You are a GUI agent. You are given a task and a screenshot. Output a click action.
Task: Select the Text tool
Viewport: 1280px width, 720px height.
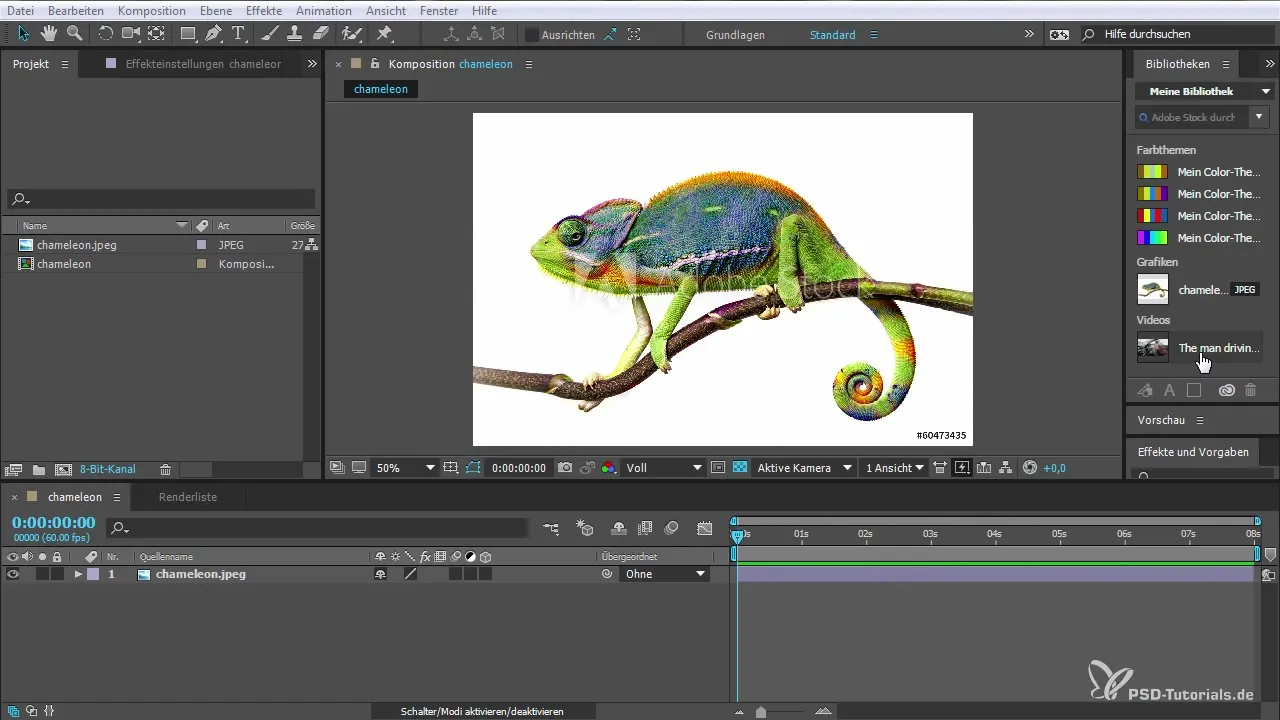[x=239, y=34]
